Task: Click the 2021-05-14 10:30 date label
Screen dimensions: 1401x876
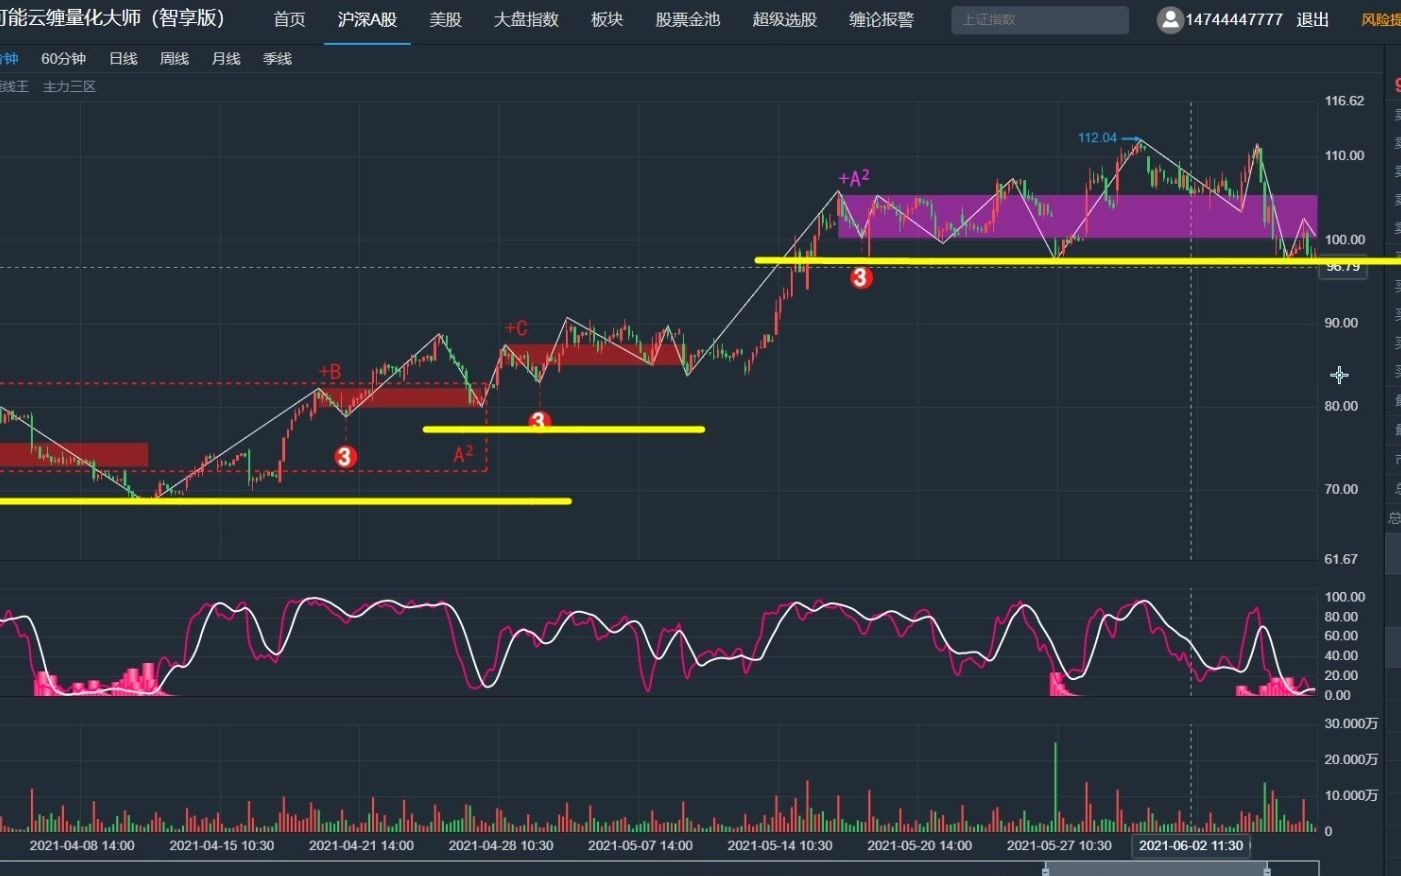Action: (780, 846)
